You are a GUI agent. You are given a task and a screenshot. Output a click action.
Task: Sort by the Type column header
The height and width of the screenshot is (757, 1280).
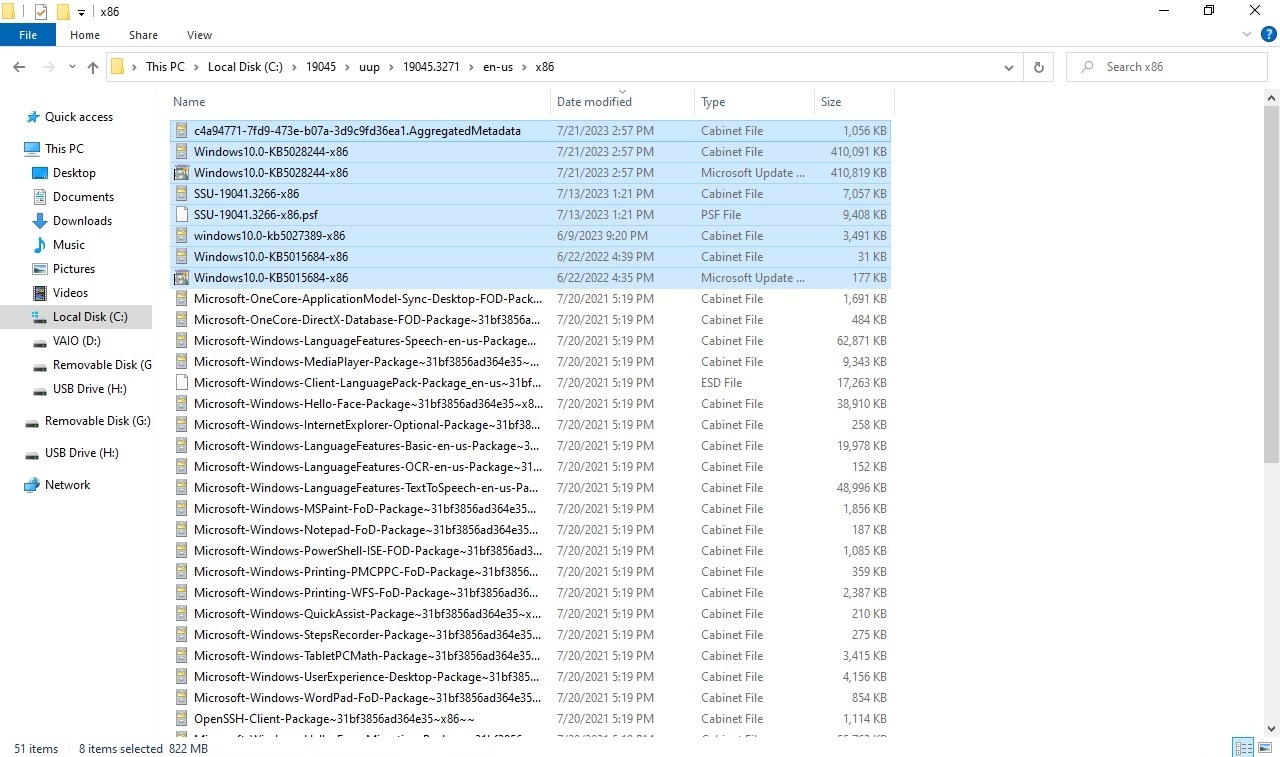(754, 102)
